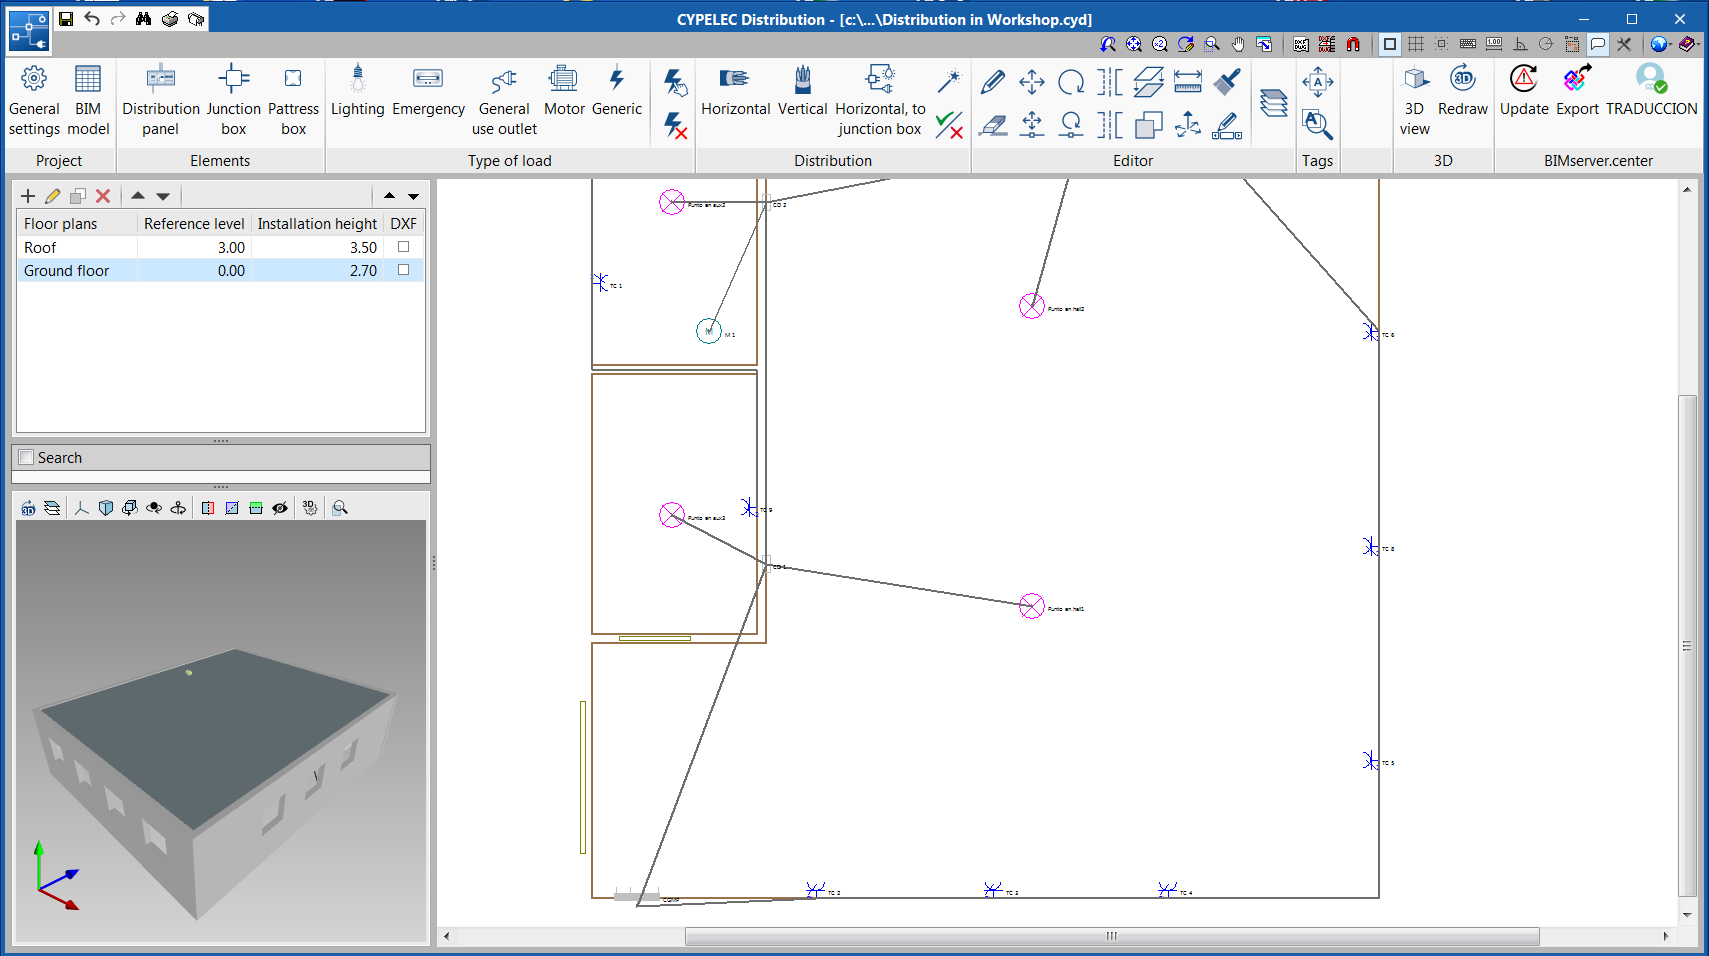Add a new floor plan with the plus button

pyautogui.click(x=28, y=195)
